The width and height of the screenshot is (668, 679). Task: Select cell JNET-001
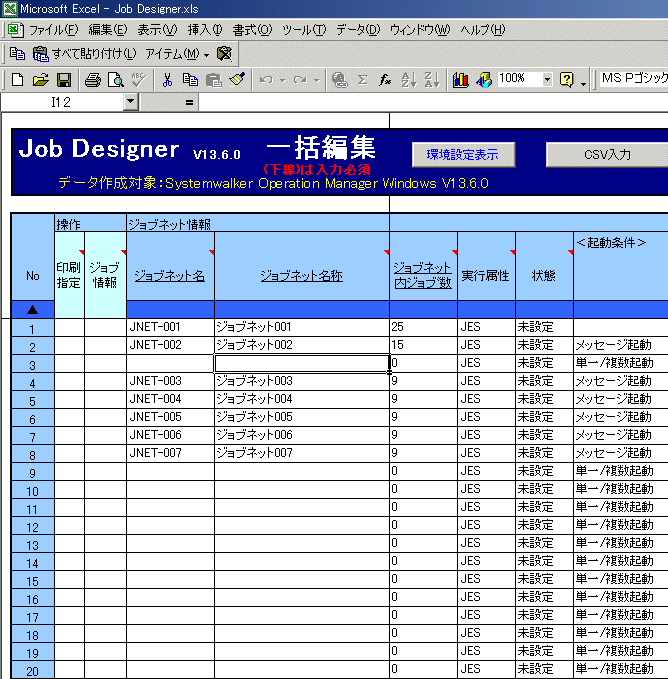[170, 327]
